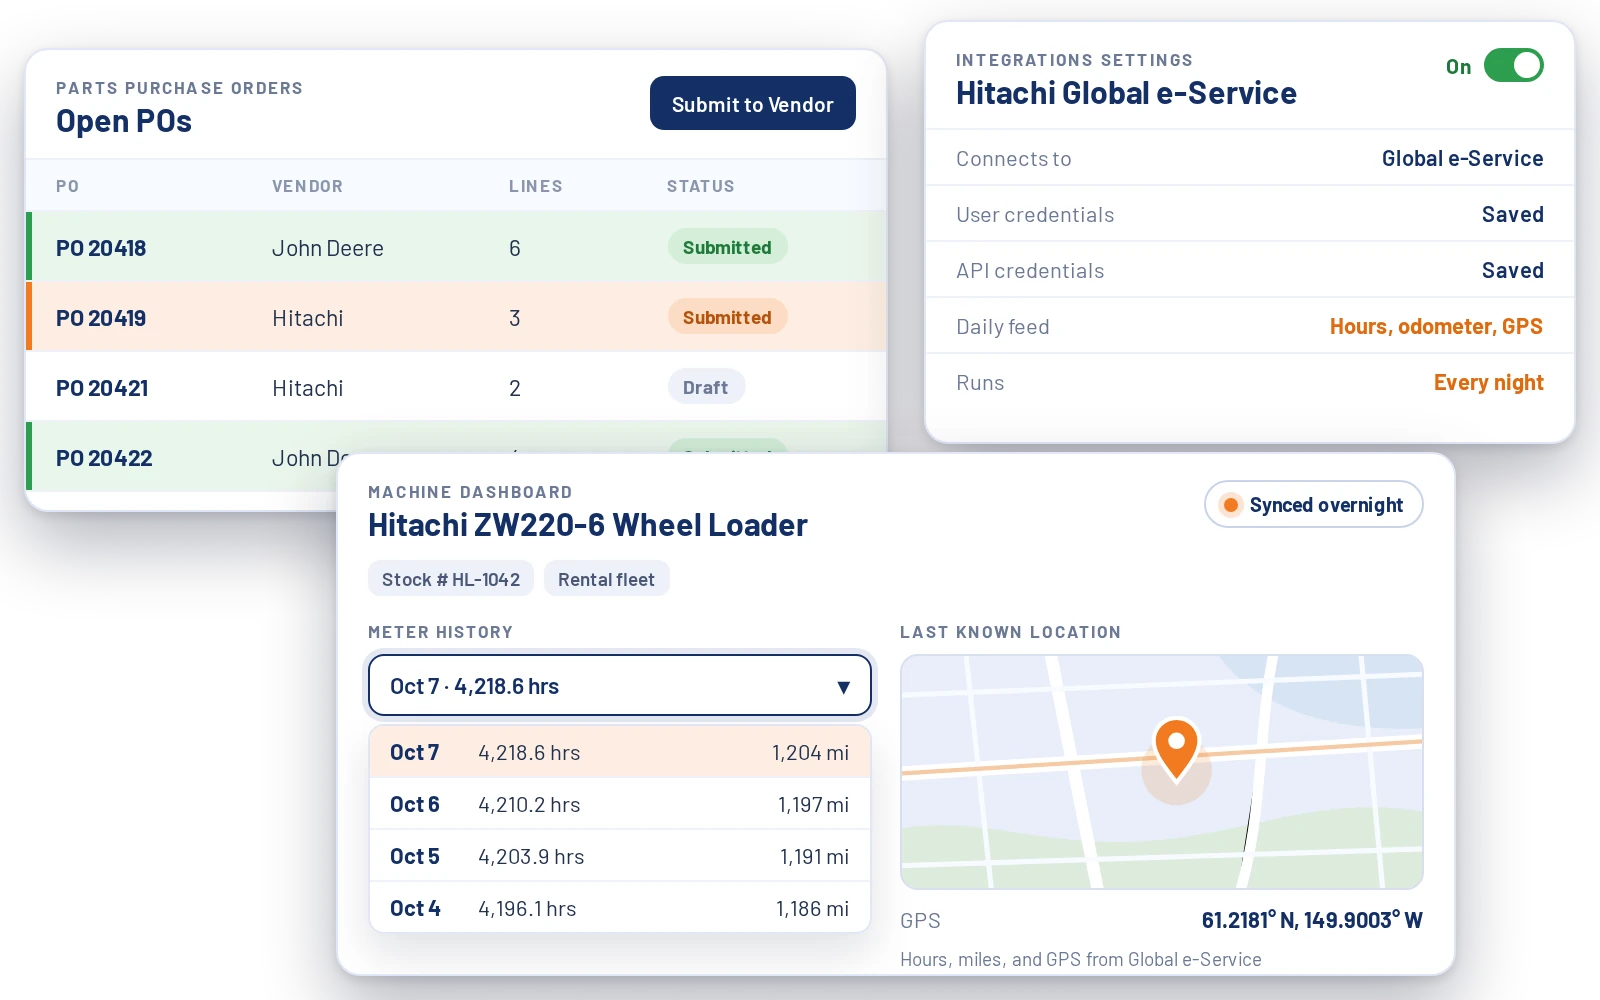Click John Deere vendor on PO 20418

pyautogui.click(x=328, y=248)
